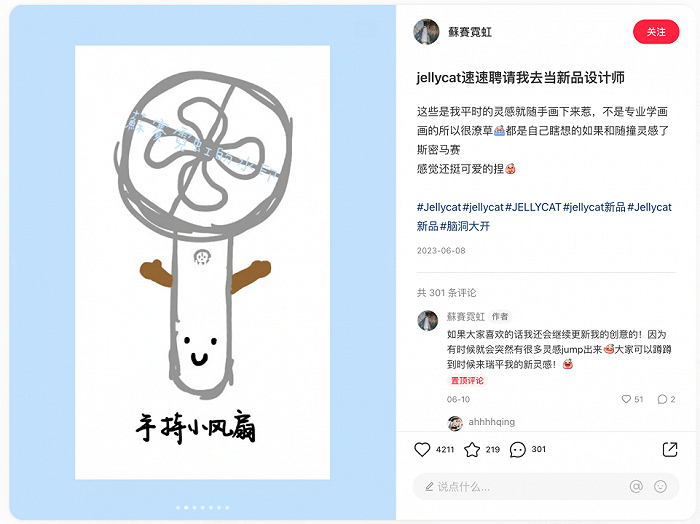Favorite the post using star icon
The width and height of the screenshot is (700, 524).
pyautogui.click(x=472, y=449)
